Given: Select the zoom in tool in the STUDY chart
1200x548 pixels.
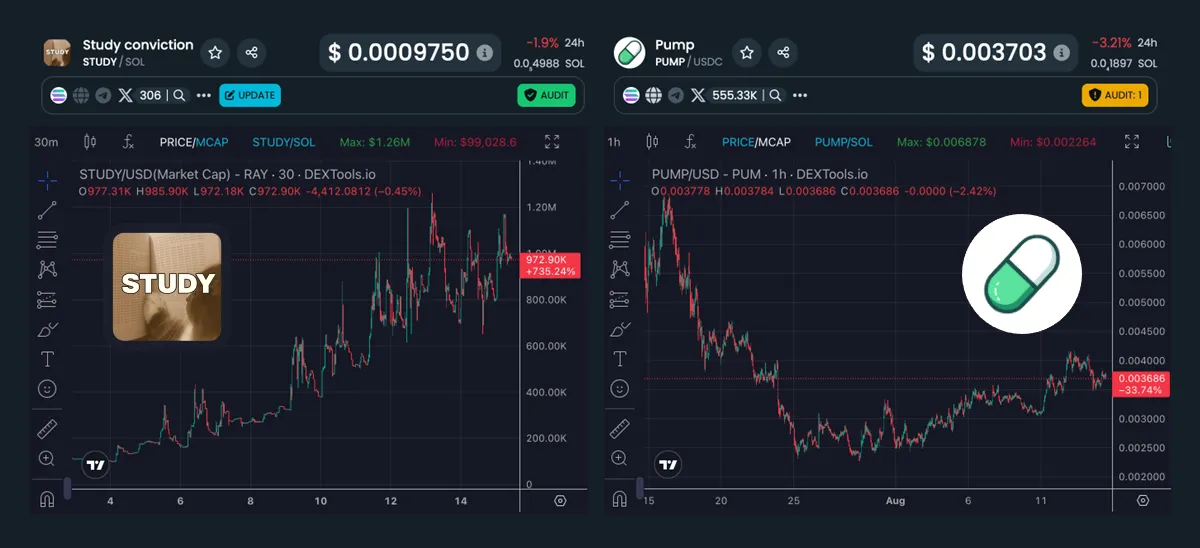Looking at the screenshot, I should tap(47, 458).
